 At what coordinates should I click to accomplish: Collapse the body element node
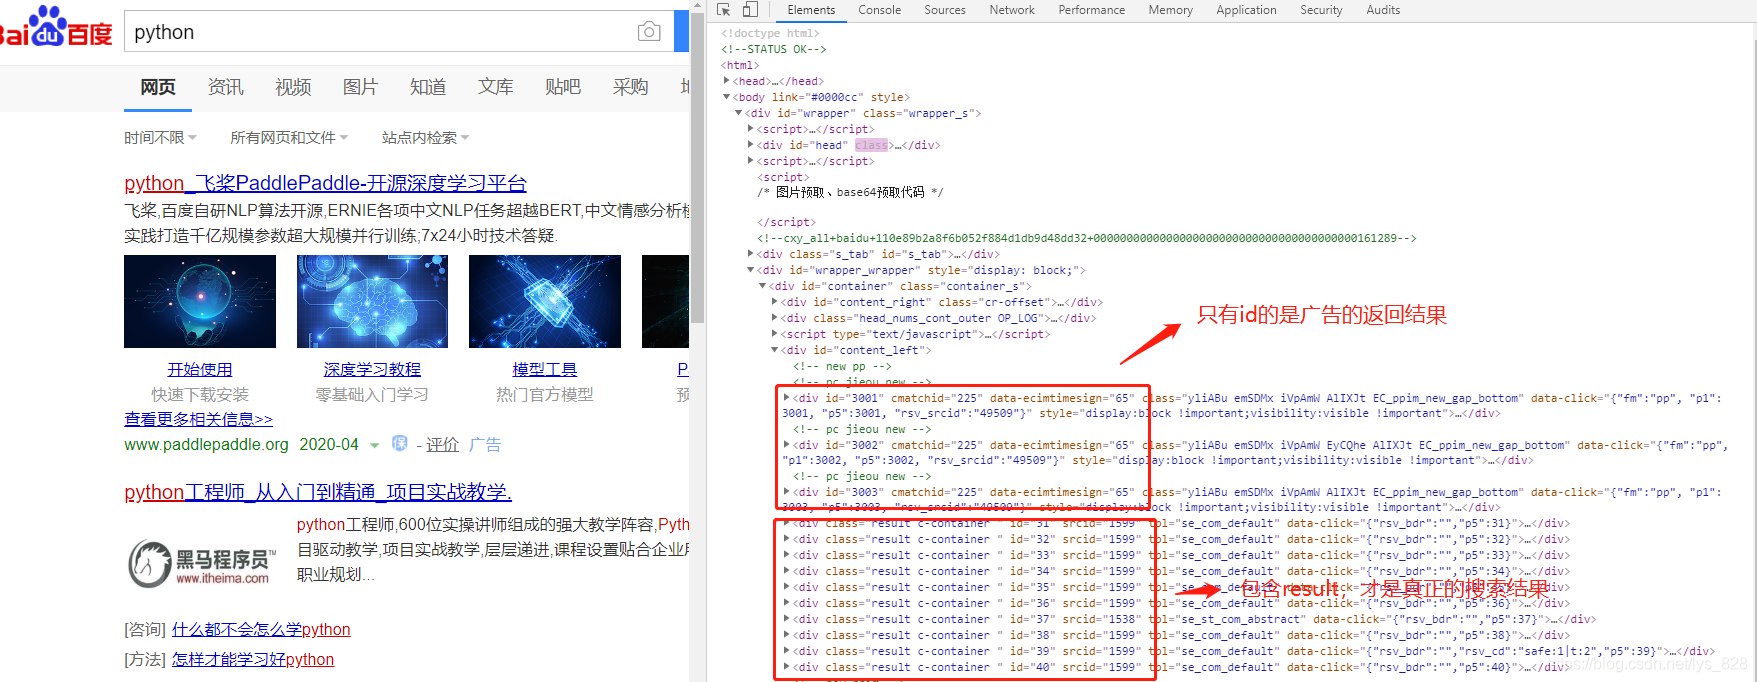pos(727,97)
